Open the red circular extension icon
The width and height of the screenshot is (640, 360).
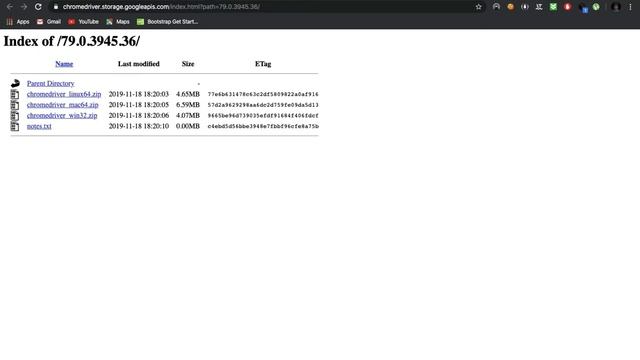[x=567, y=7]
